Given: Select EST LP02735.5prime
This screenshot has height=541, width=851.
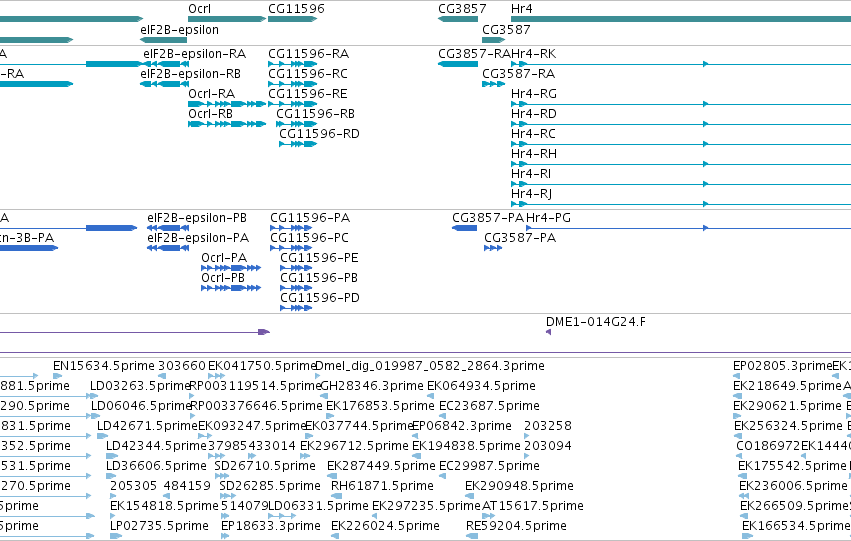Looking at the screenshot, I should [x=159, y=527].
